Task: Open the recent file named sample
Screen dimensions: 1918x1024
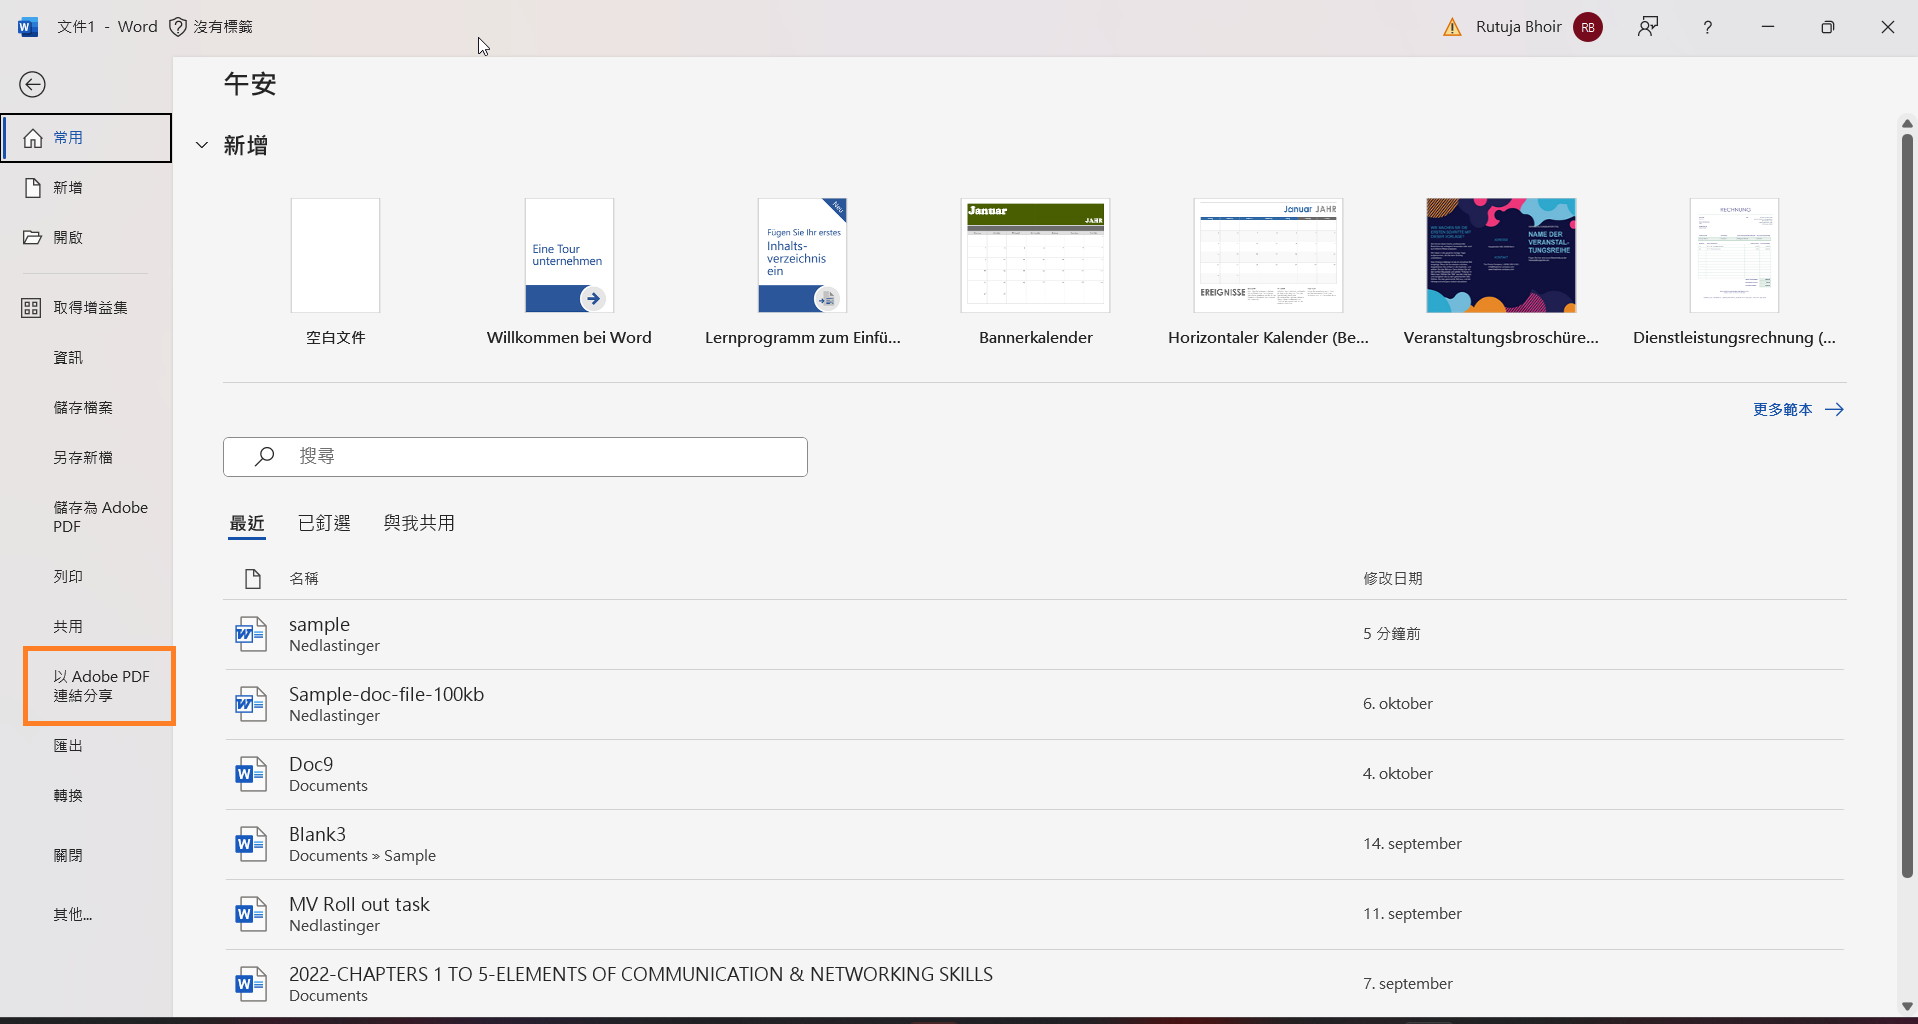Action: (x=319, y=625)
